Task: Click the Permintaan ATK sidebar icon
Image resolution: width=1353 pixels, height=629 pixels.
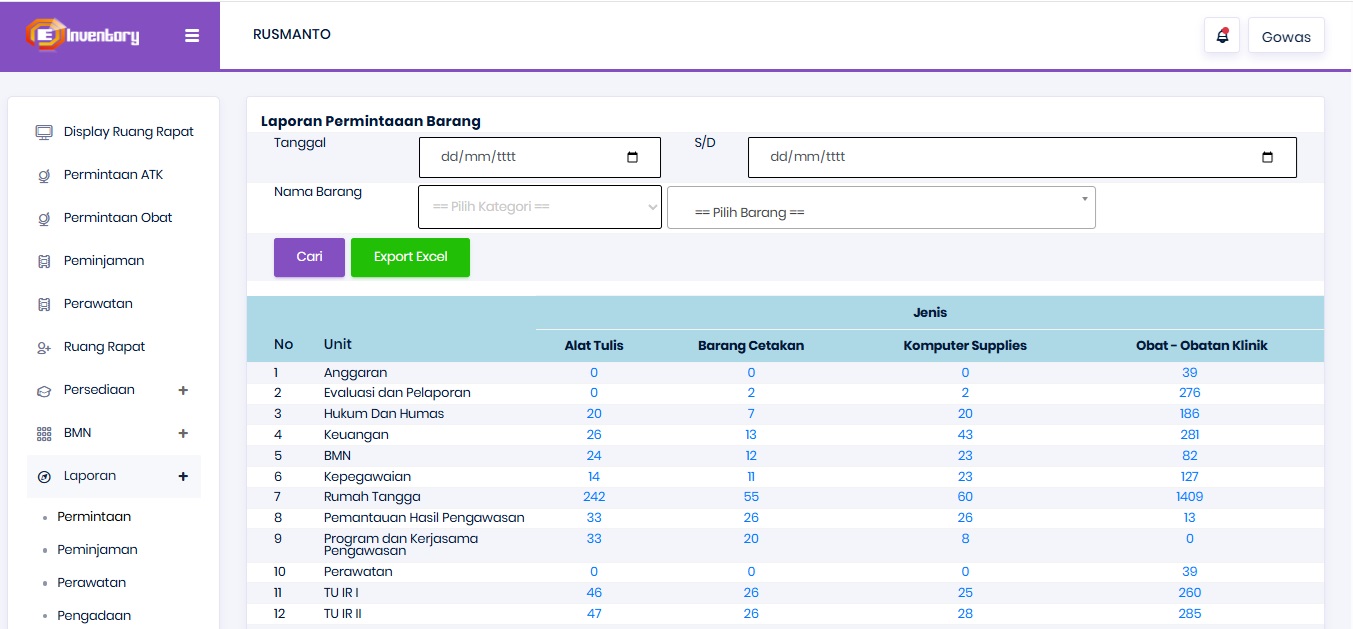Action: (44, 175)
